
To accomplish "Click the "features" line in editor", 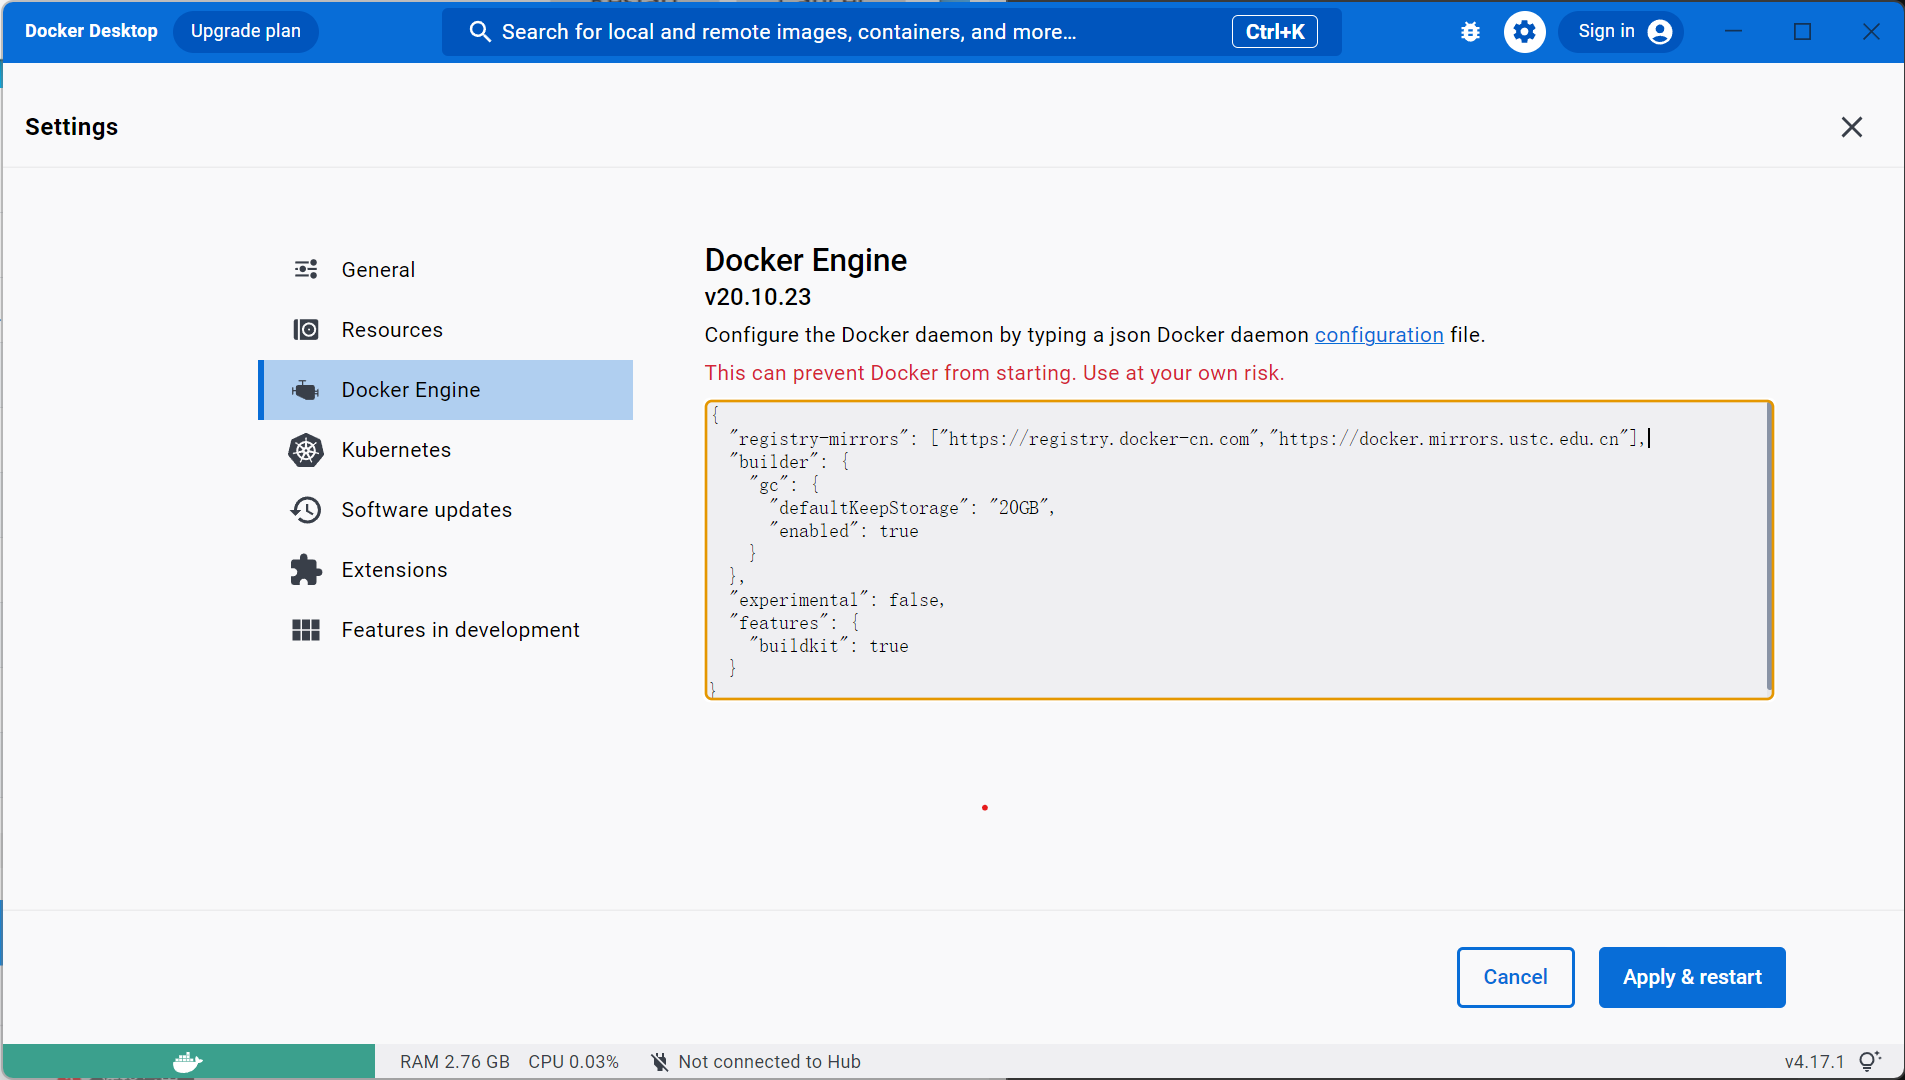I will [x=794, y=623].
